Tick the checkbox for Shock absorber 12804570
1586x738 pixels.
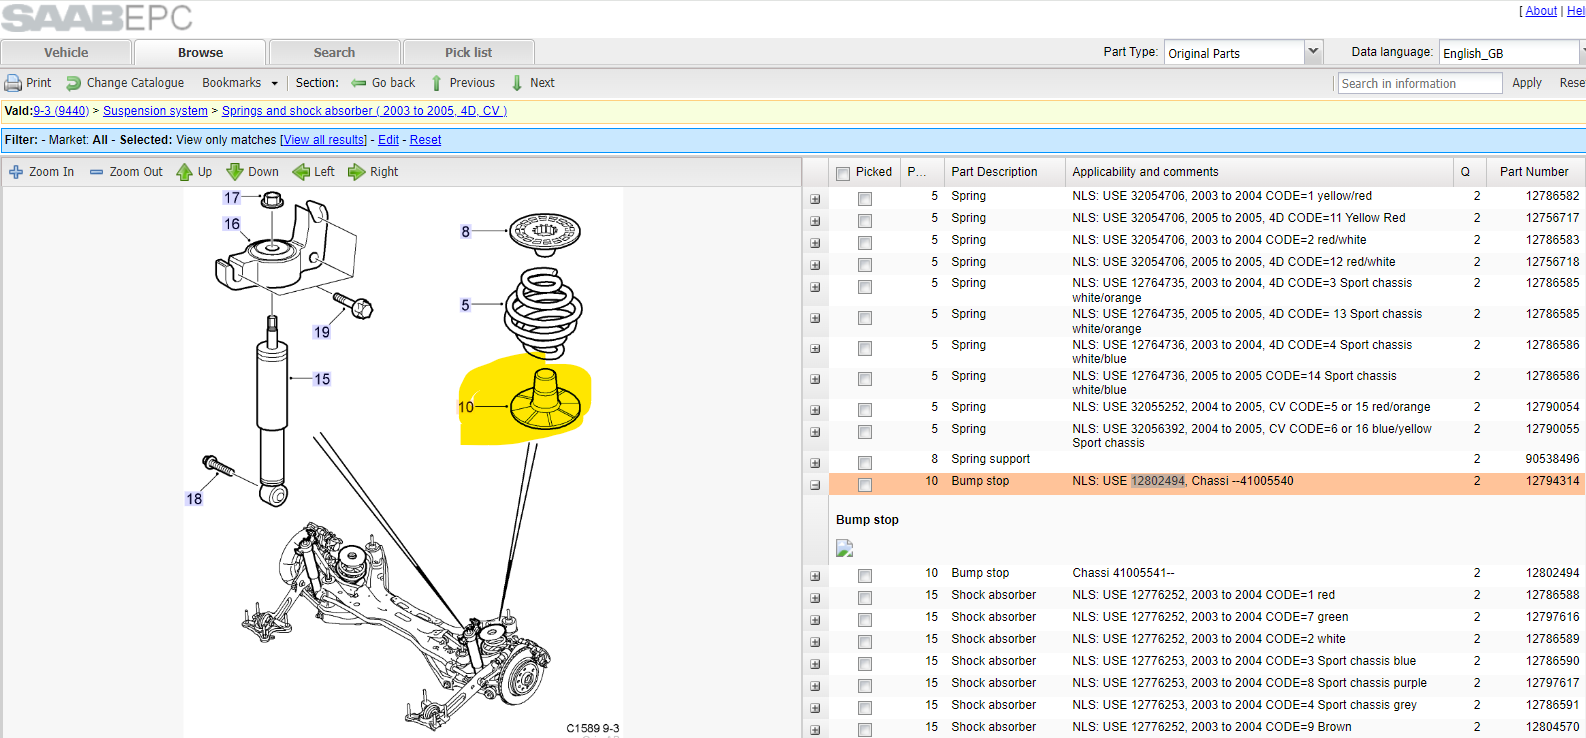(865, 730)
